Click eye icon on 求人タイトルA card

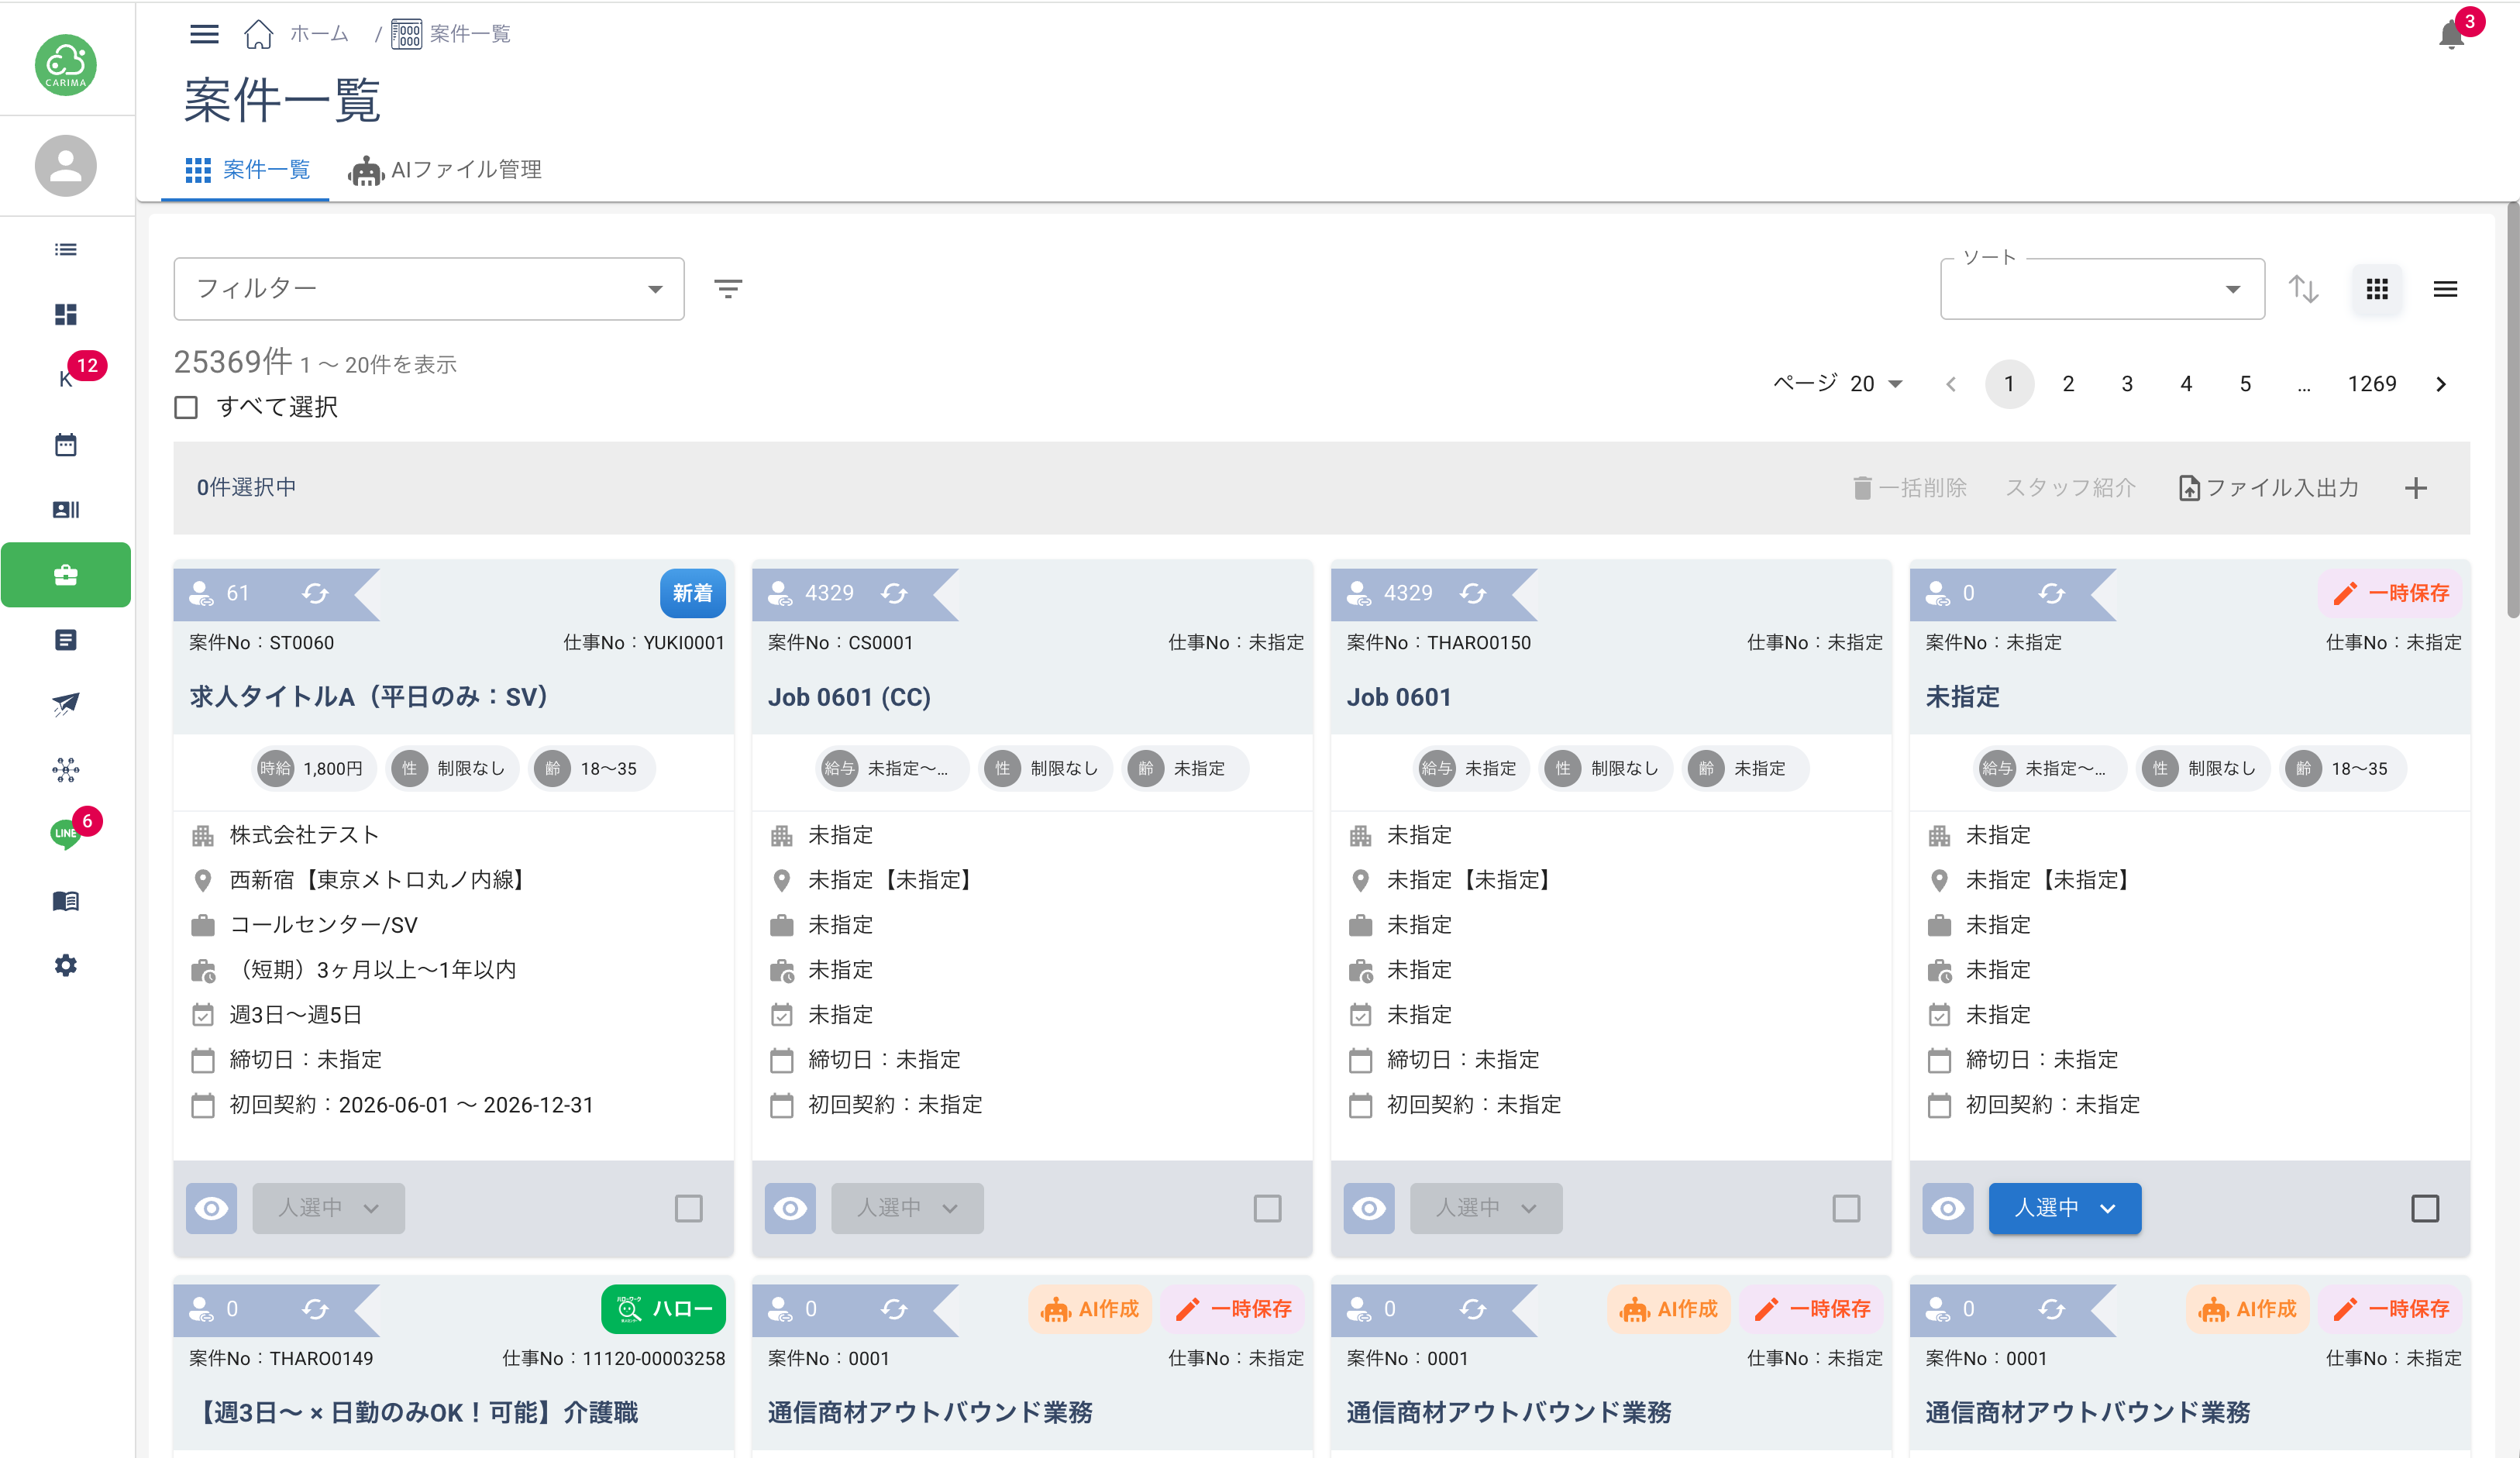point(211,1208)
